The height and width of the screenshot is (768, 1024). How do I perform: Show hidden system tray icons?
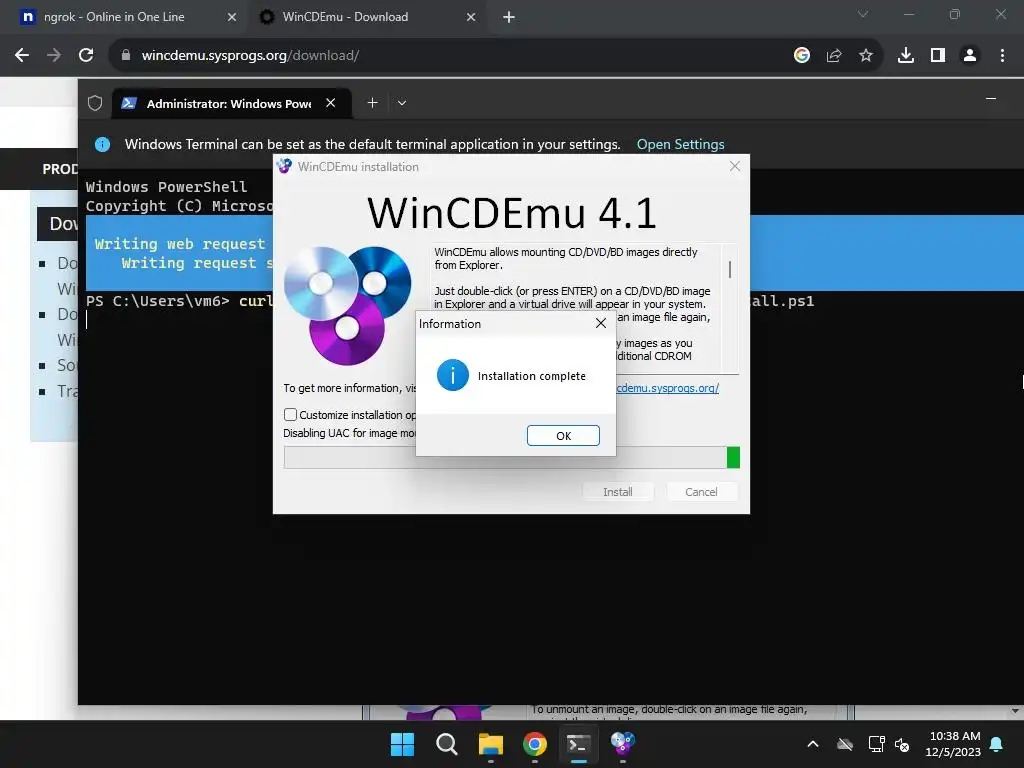[x=813, y=744]
